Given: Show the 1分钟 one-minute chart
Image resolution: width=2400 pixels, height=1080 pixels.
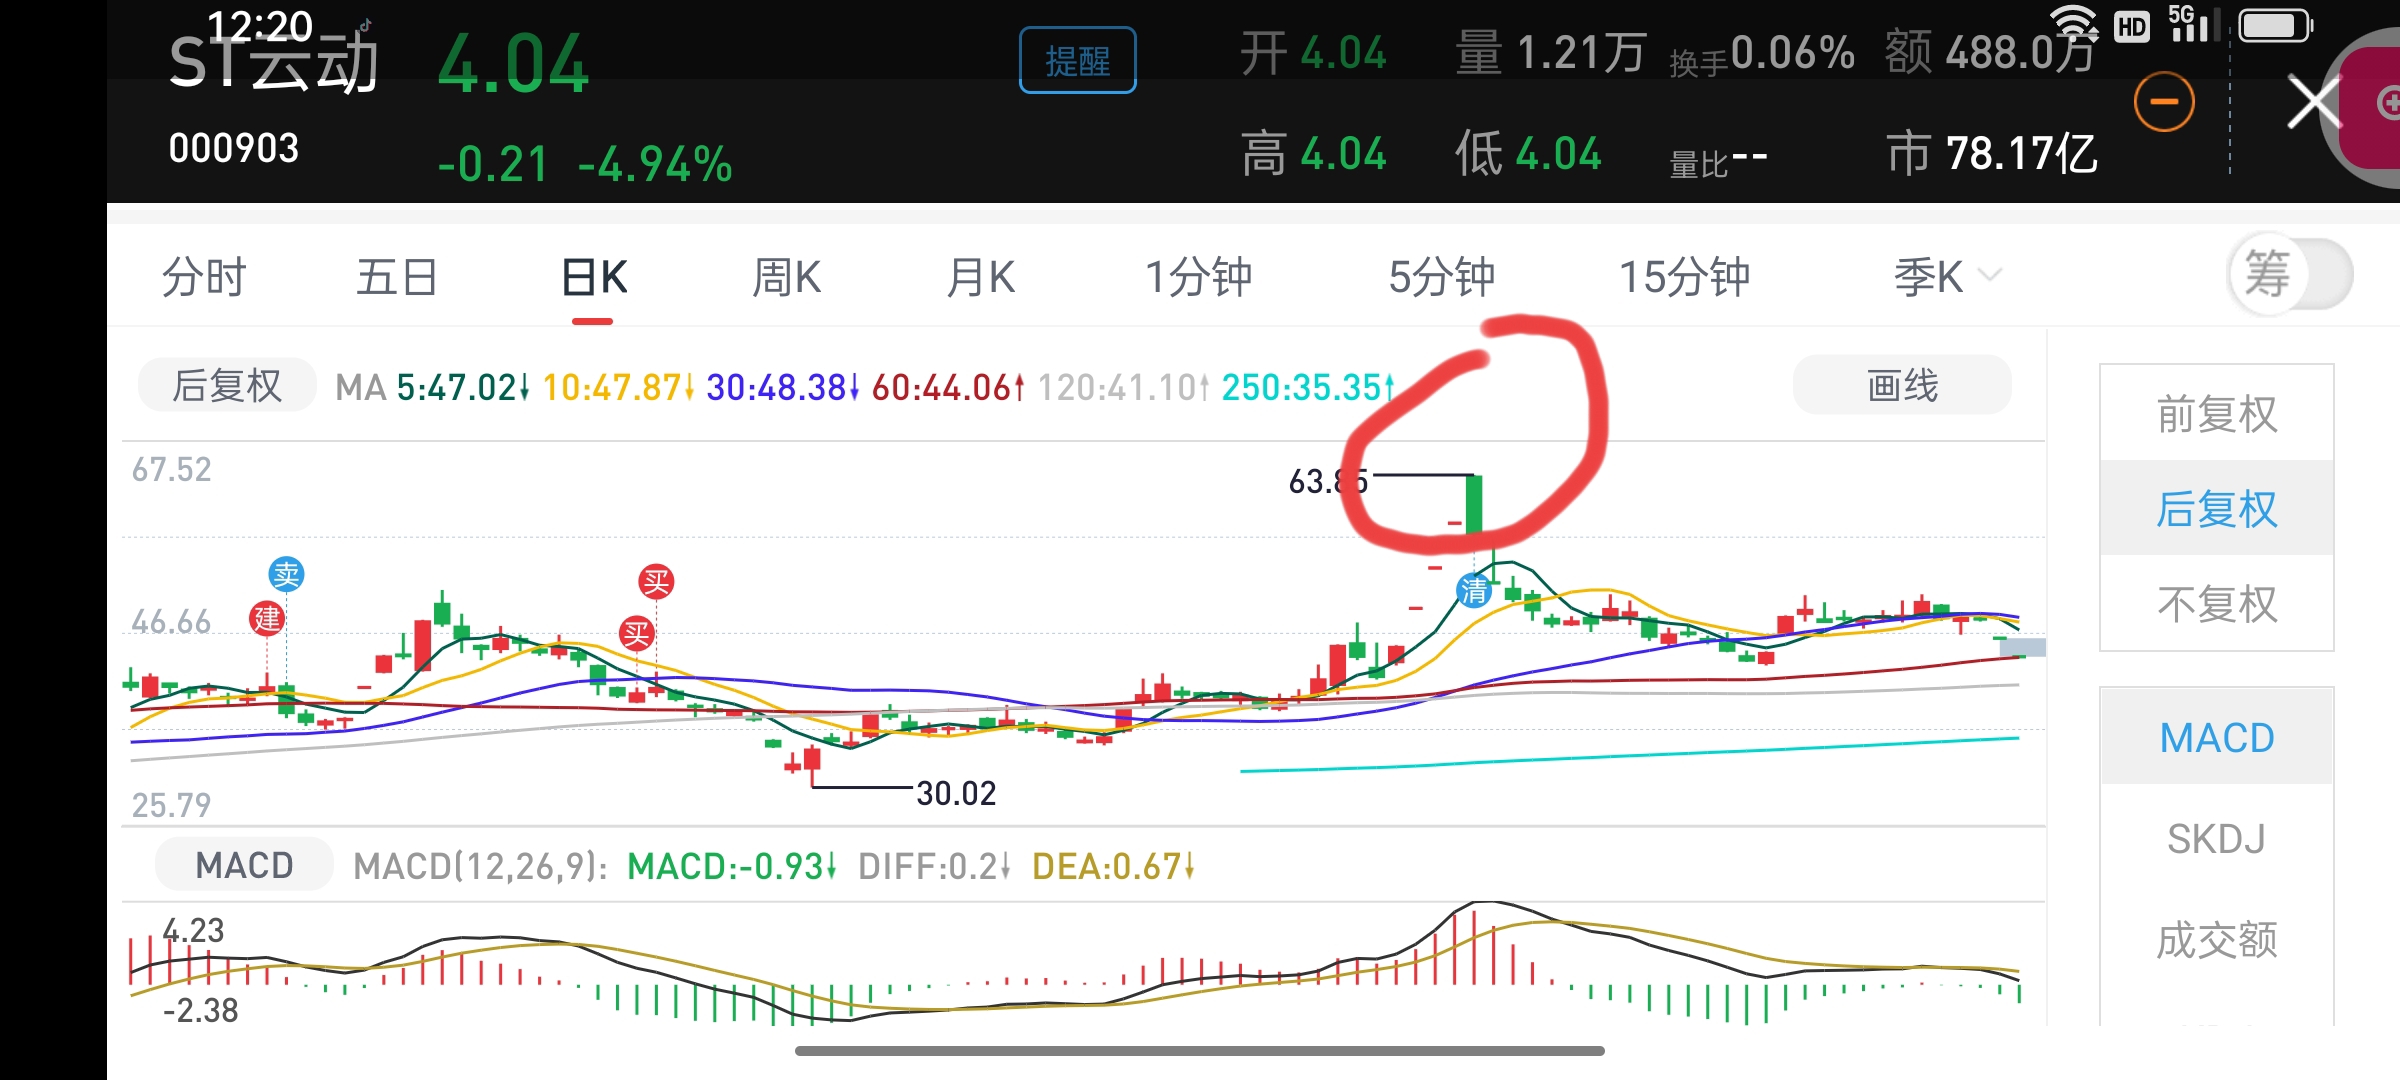Looking at the screenshot, I should (1198, 277).
